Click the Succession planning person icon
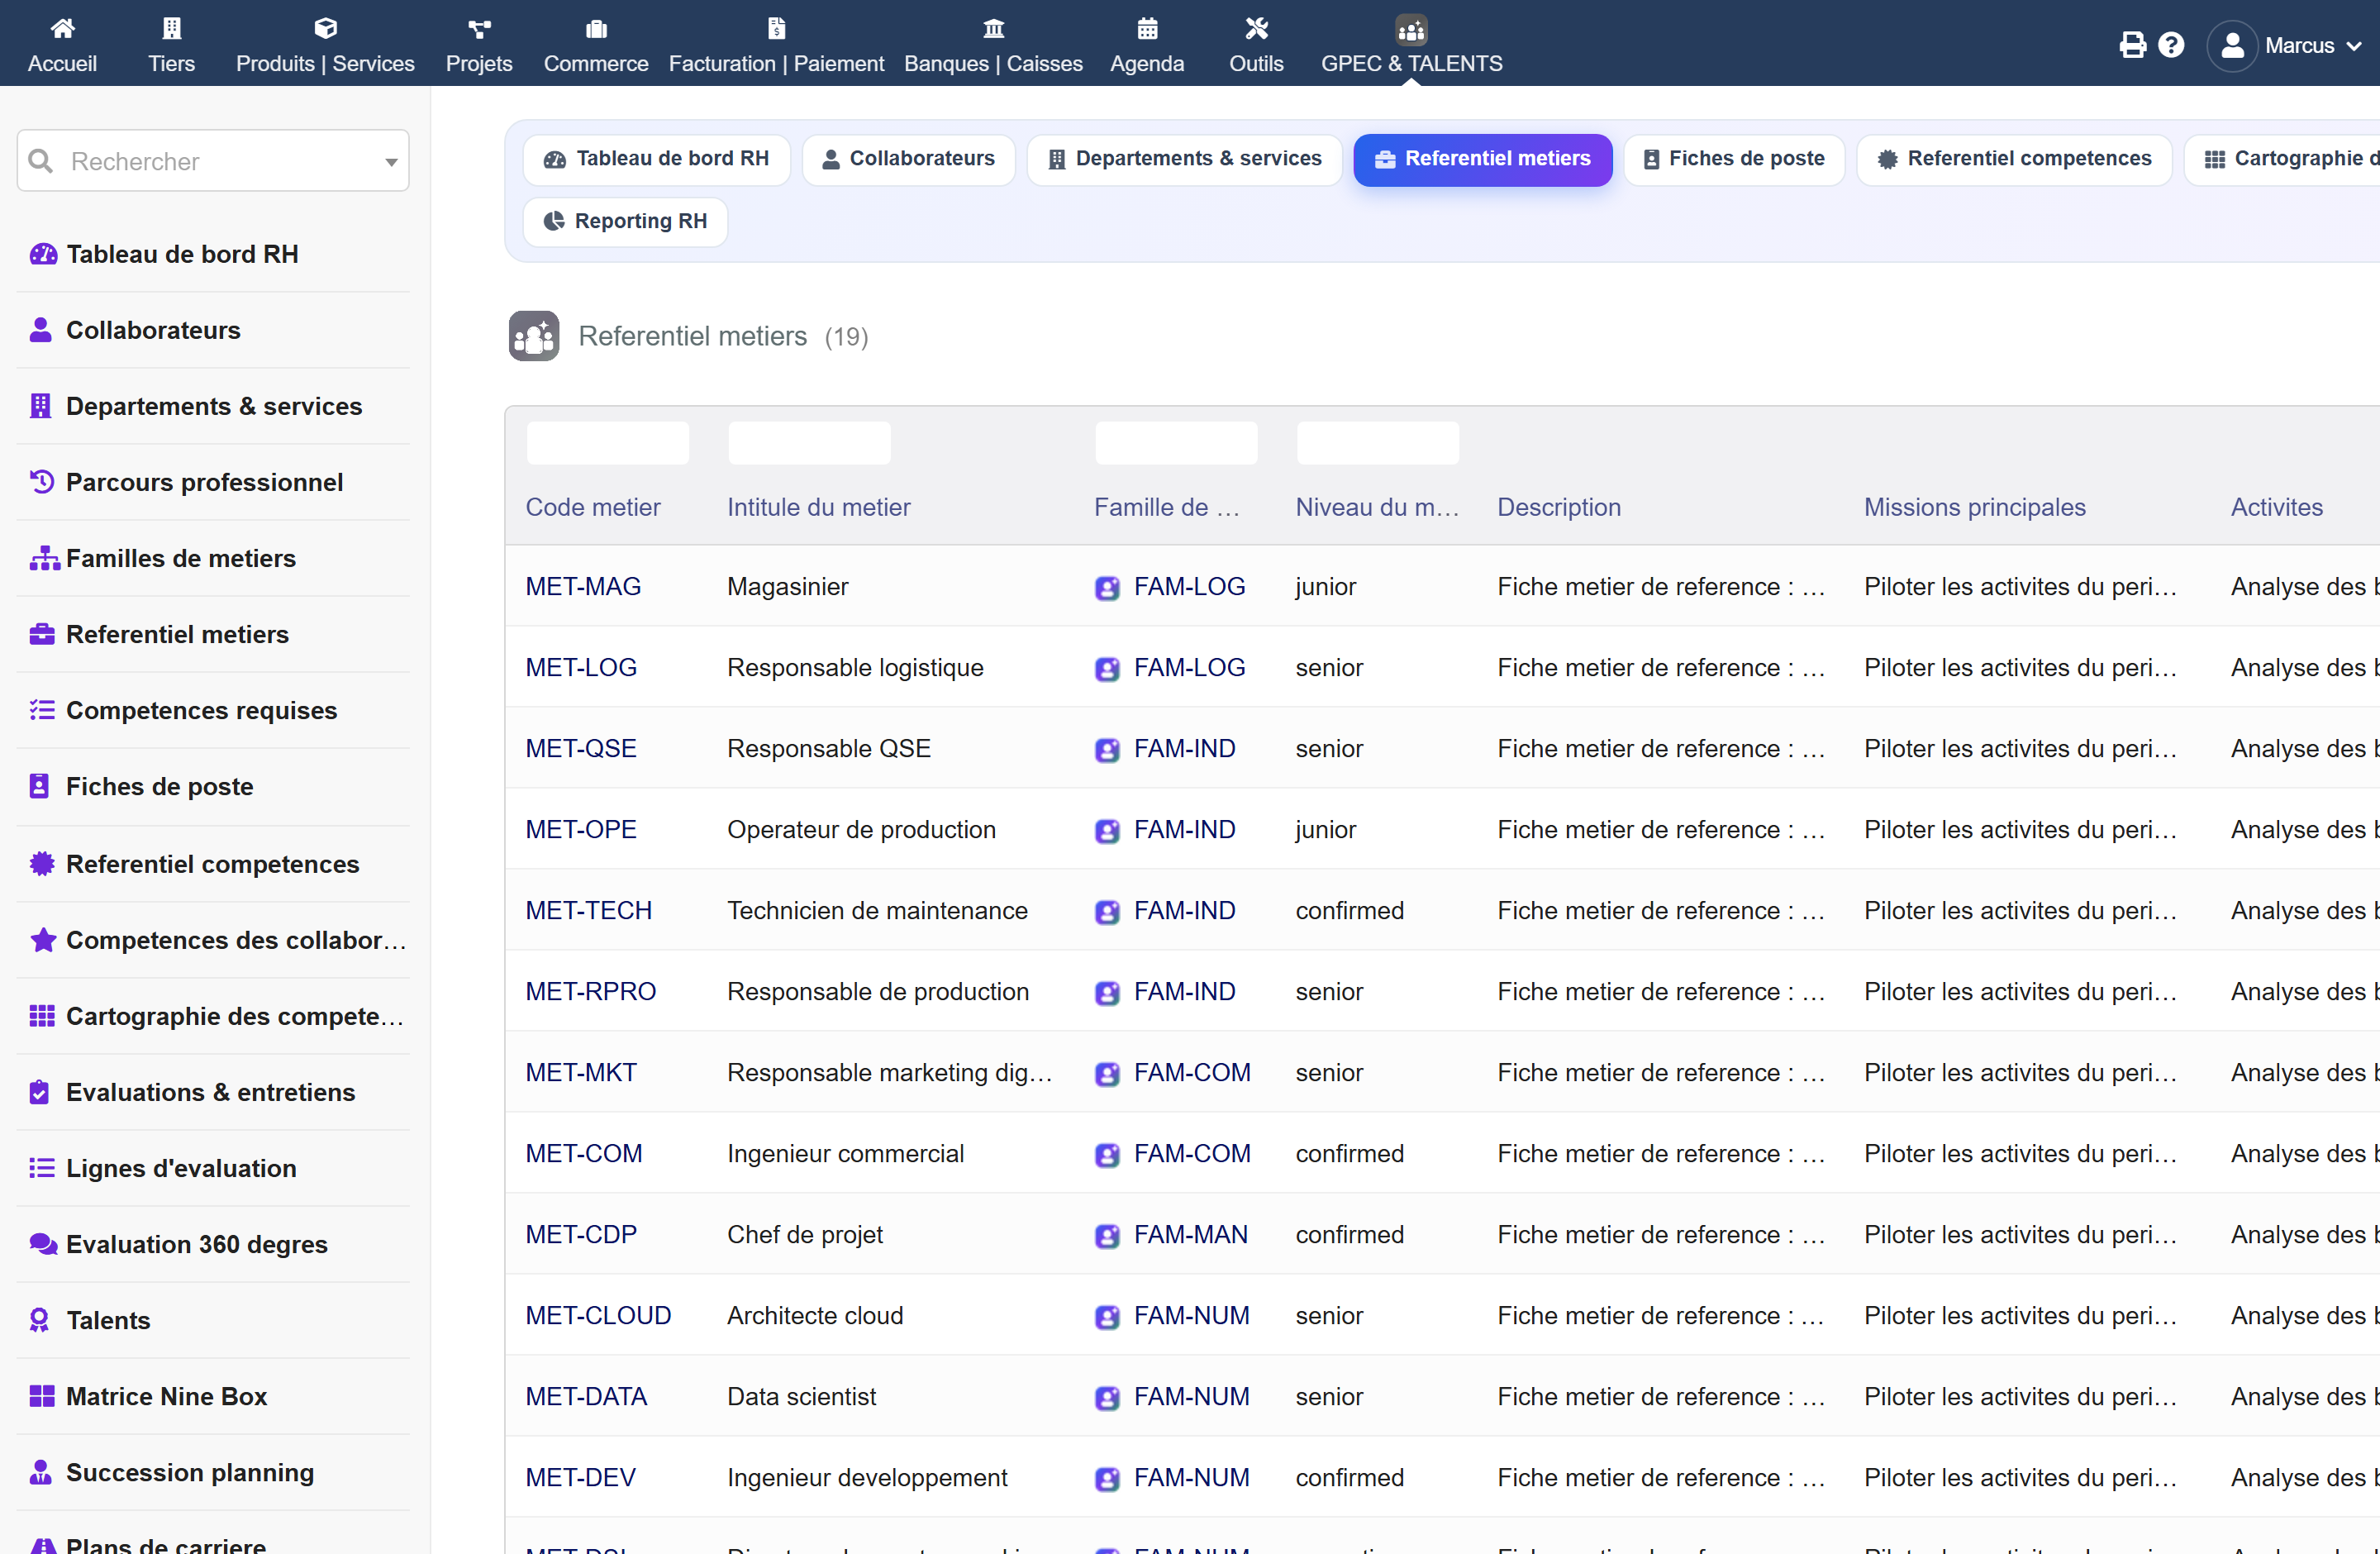Screen dimensions: 2380x1554 [41, 1472]
